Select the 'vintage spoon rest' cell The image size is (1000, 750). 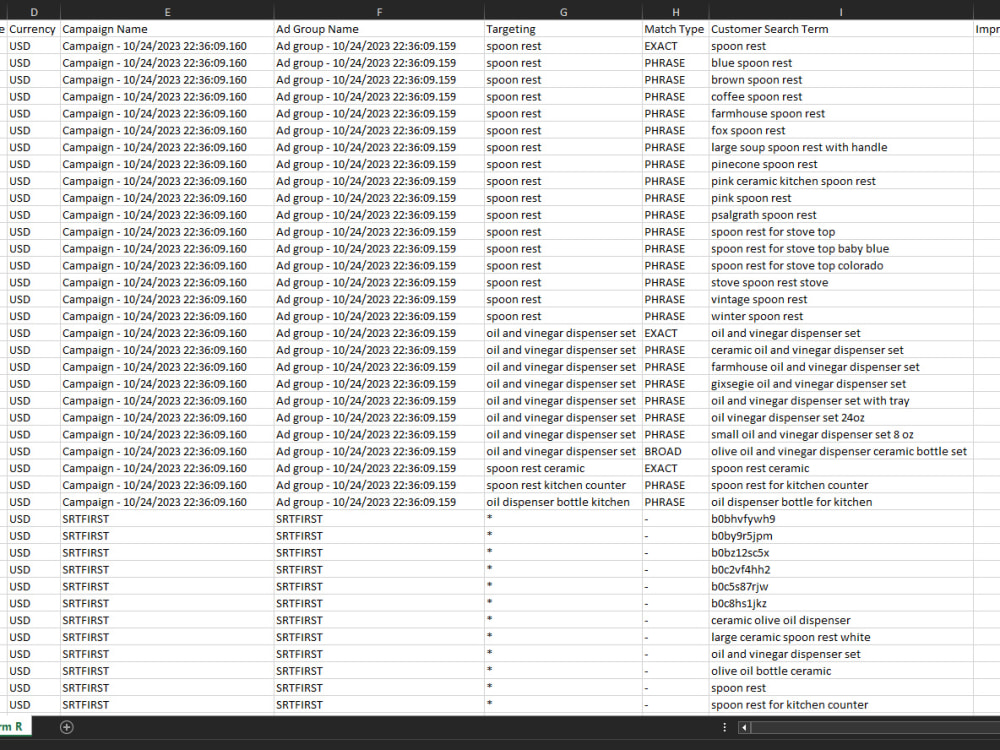click(841, 300)
